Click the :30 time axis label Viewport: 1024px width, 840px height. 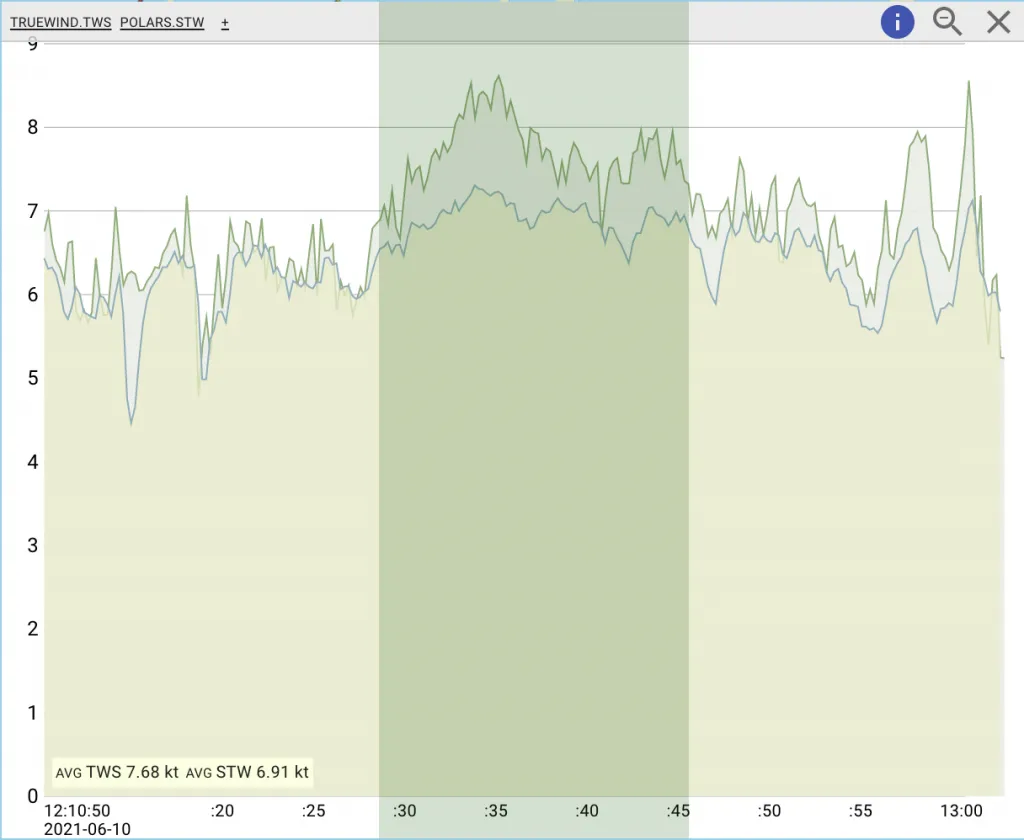coord(405,810)
